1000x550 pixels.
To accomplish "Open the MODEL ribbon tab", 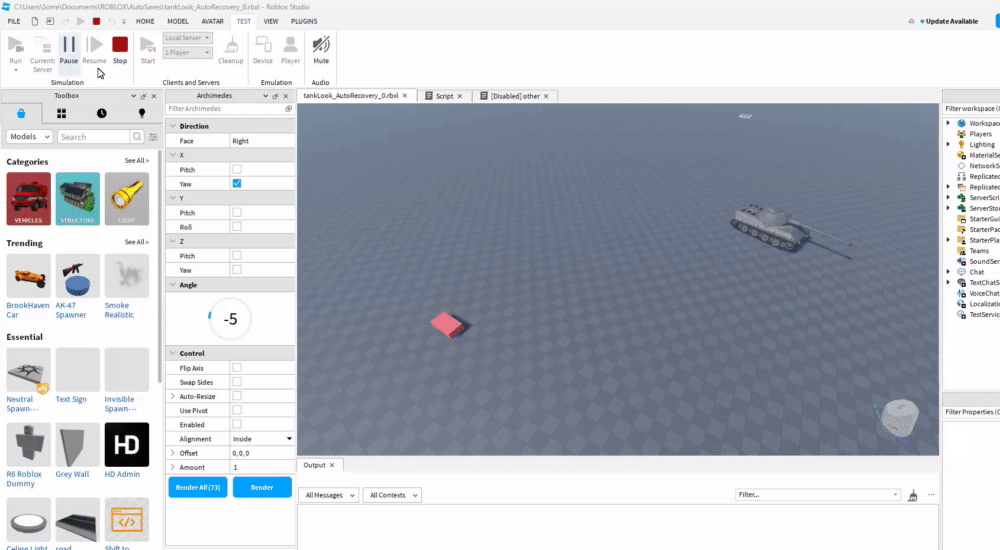I will (178, 21).
